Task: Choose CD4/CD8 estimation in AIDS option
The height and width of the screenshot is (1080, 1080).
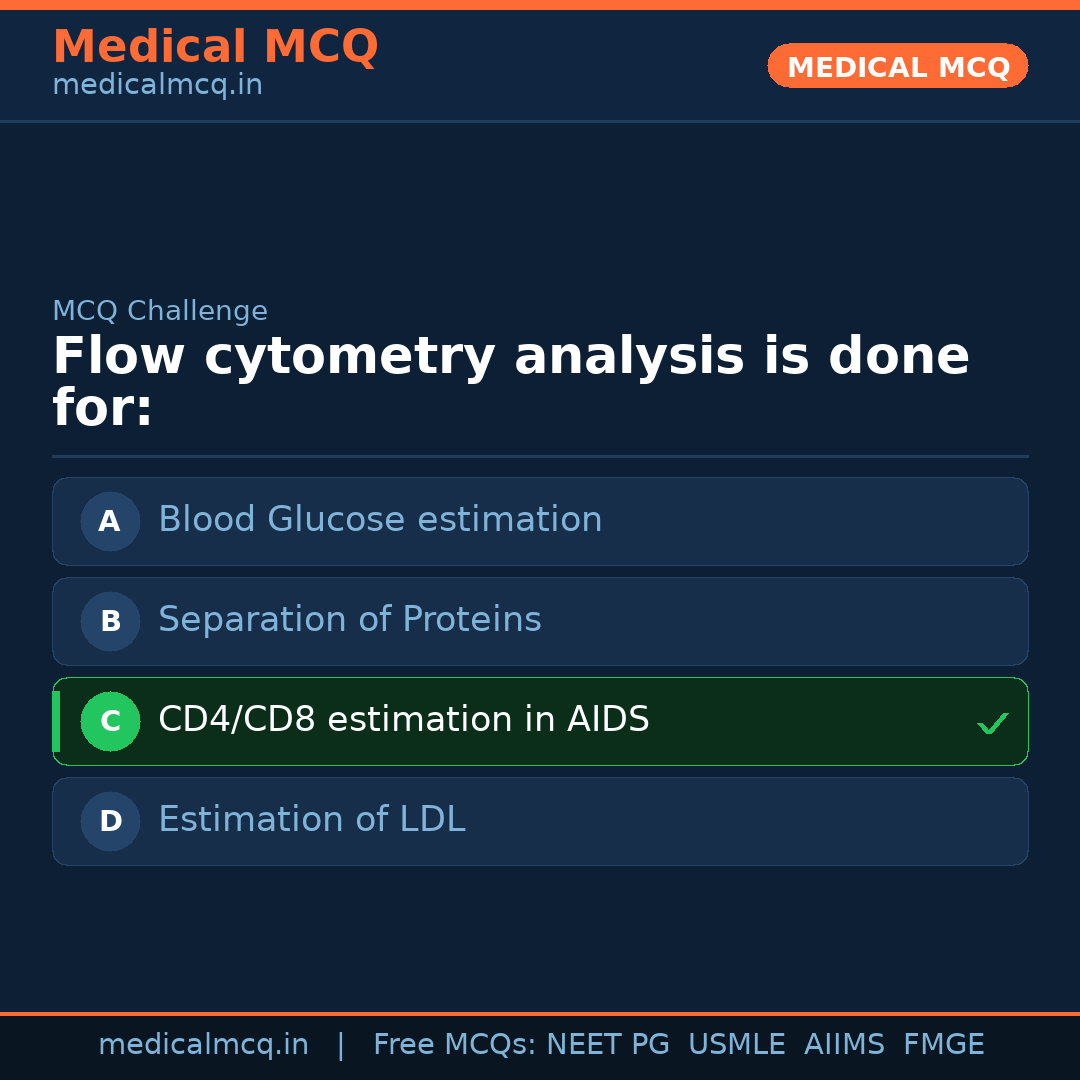Action: pyautogui.click(x=404, y=720)
